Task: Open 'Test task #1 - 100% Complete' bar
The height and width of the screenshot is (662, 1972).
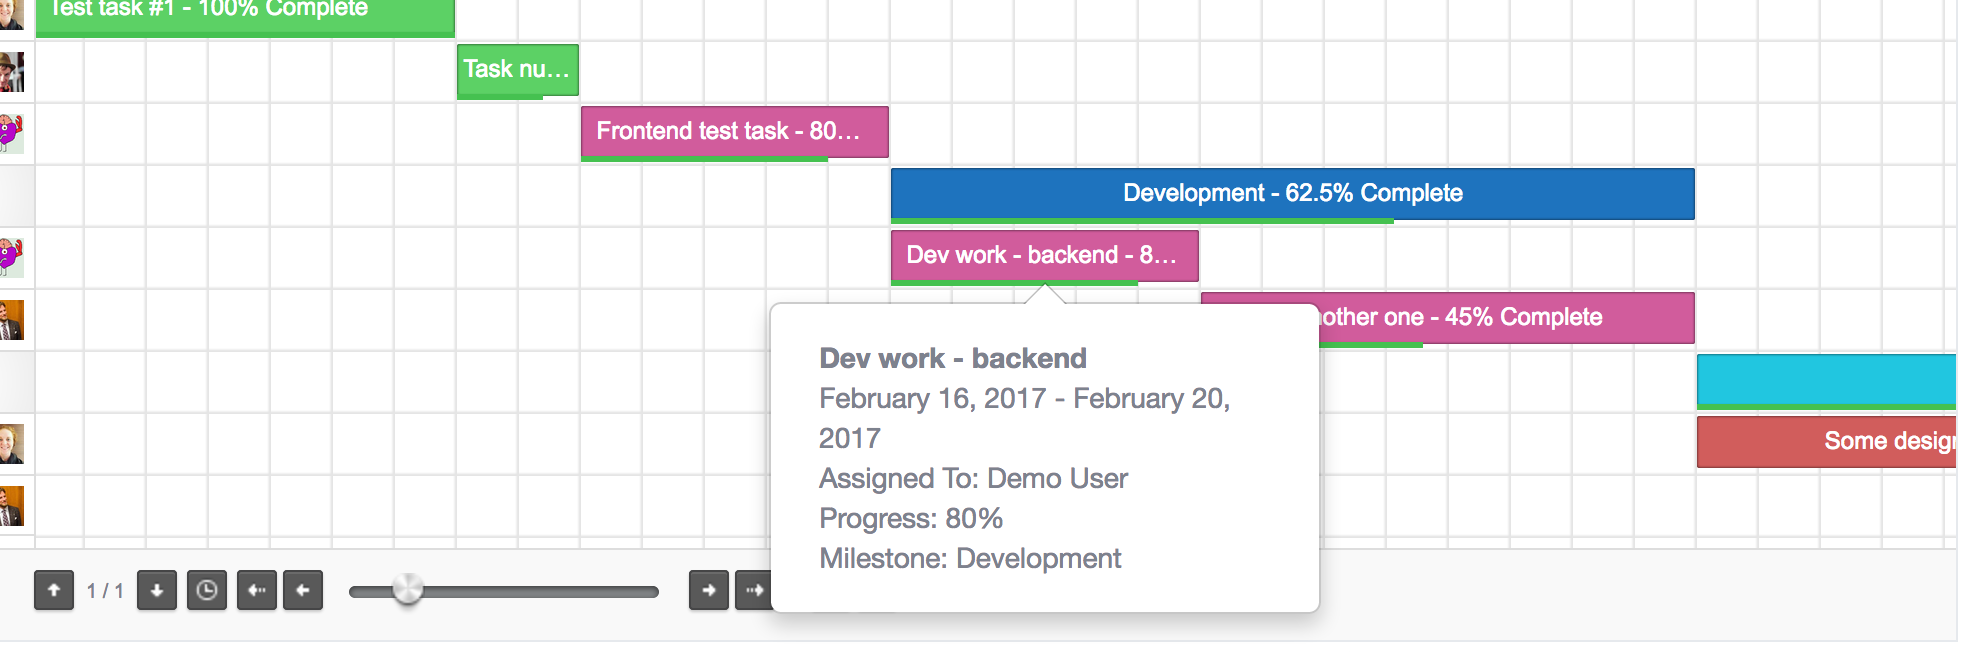Action: [244, 14]
